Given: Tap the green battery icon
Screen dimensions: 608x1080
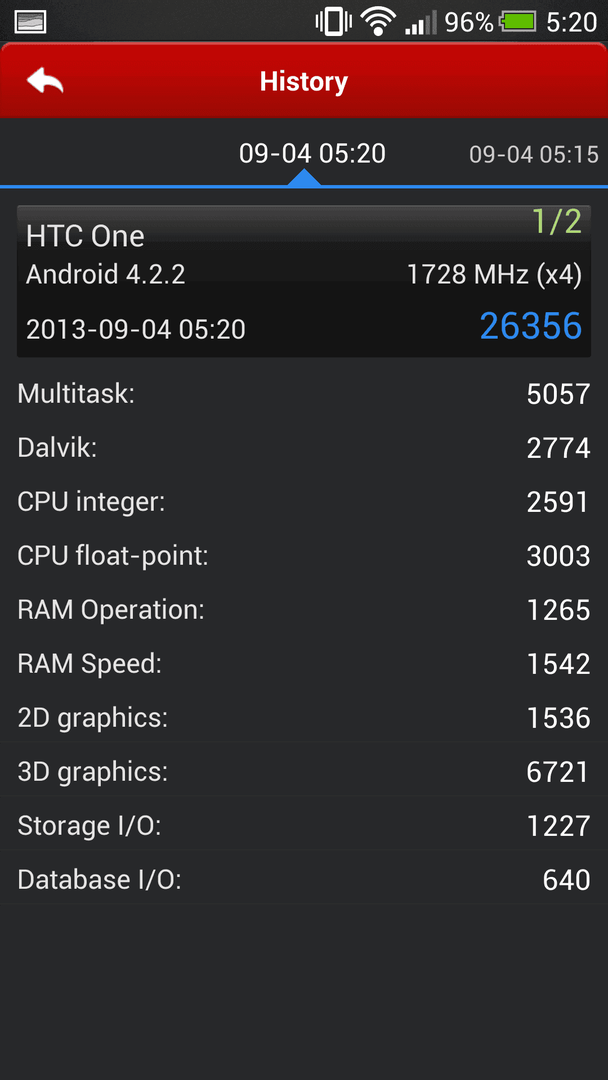Looking at the screenshot, I should [x=518, y=23].
